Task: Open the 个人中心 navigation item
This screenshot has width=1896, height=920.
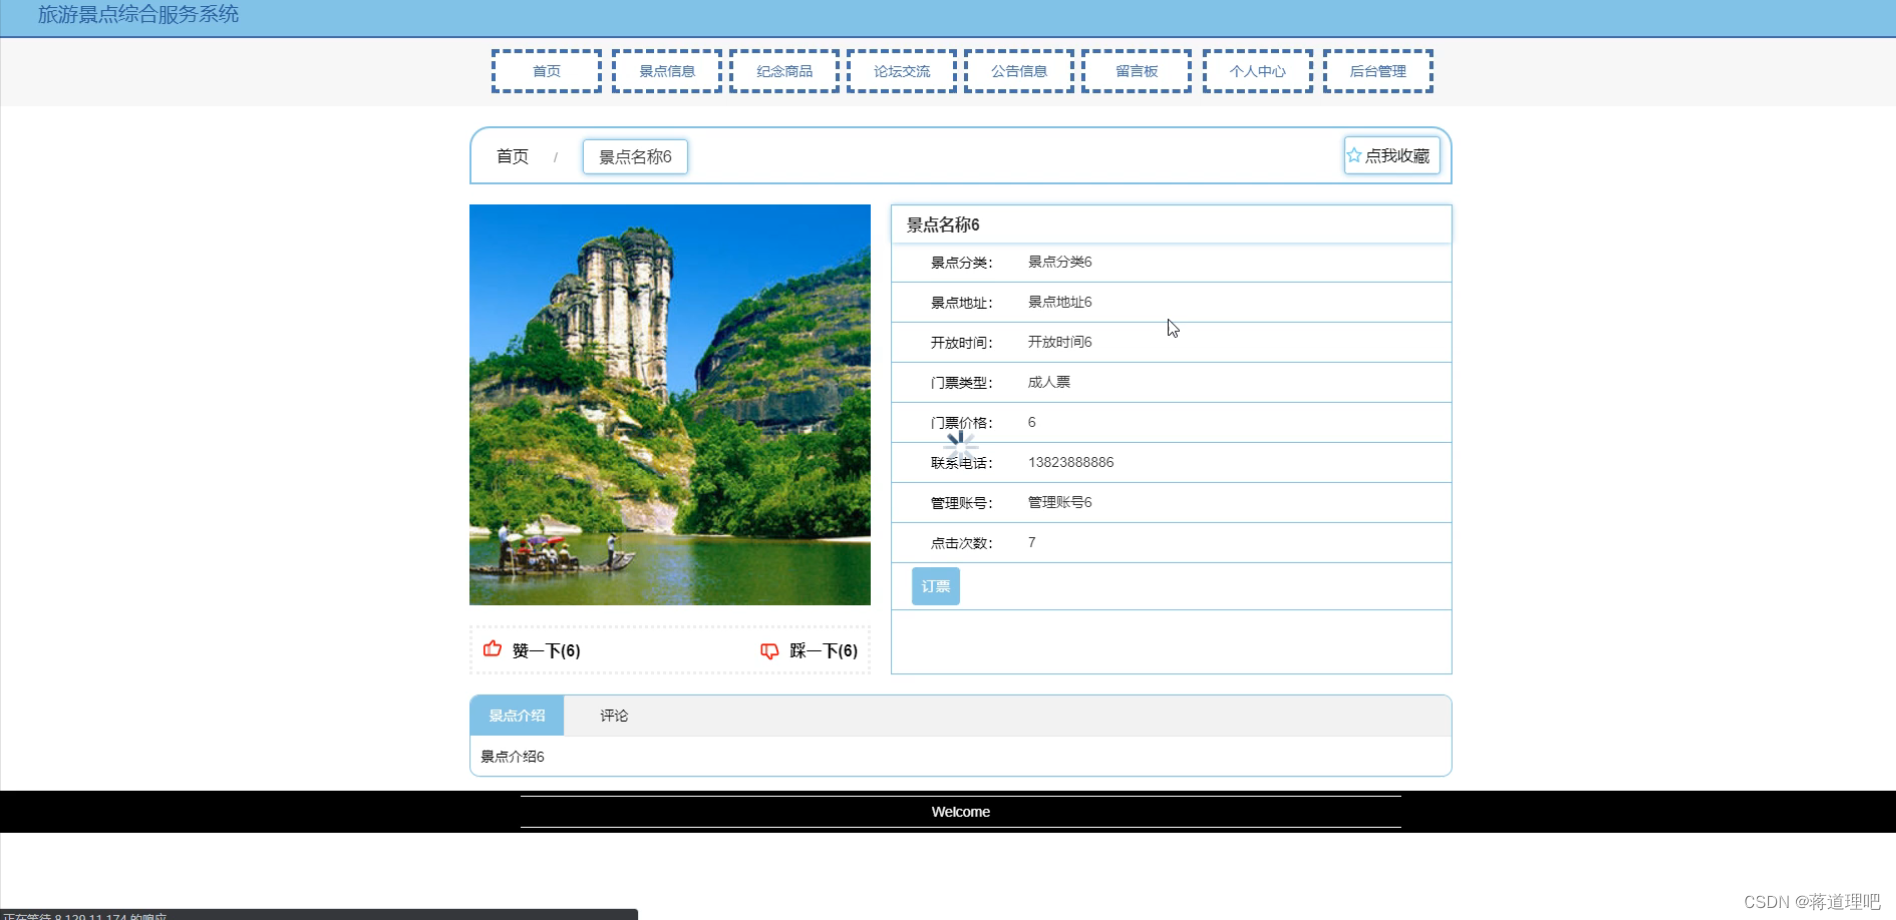Action: [x=1257, y=70]
